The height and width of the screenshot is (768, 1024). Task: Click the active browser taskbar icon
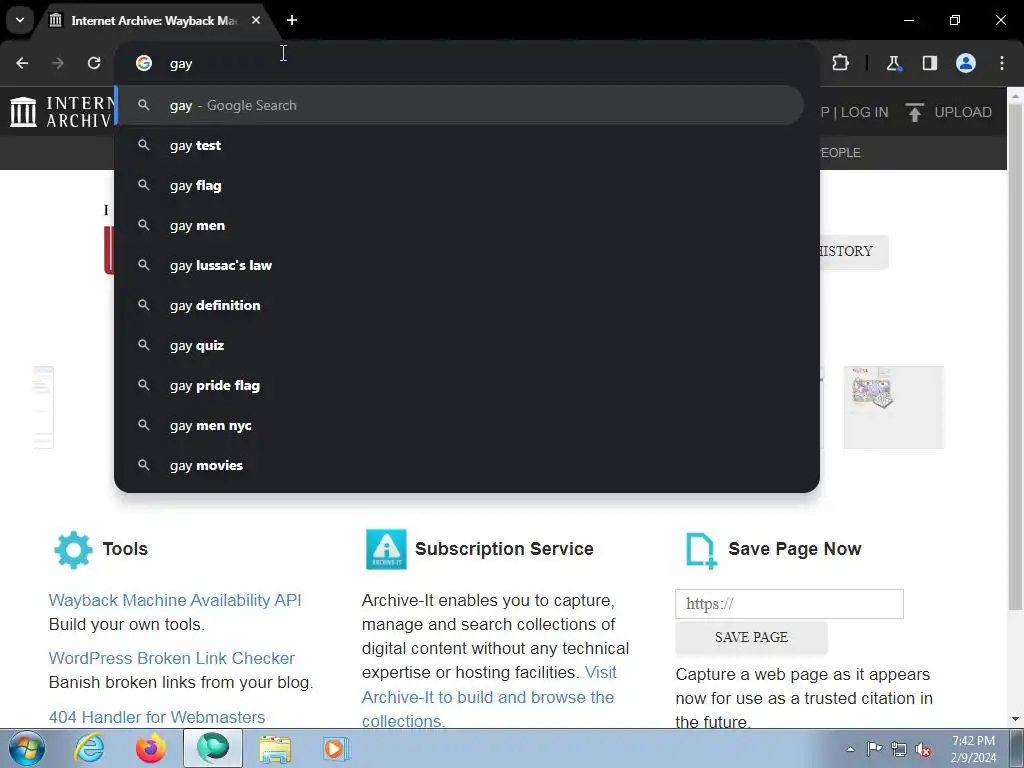pyautogui.click(x=213, y=748)
